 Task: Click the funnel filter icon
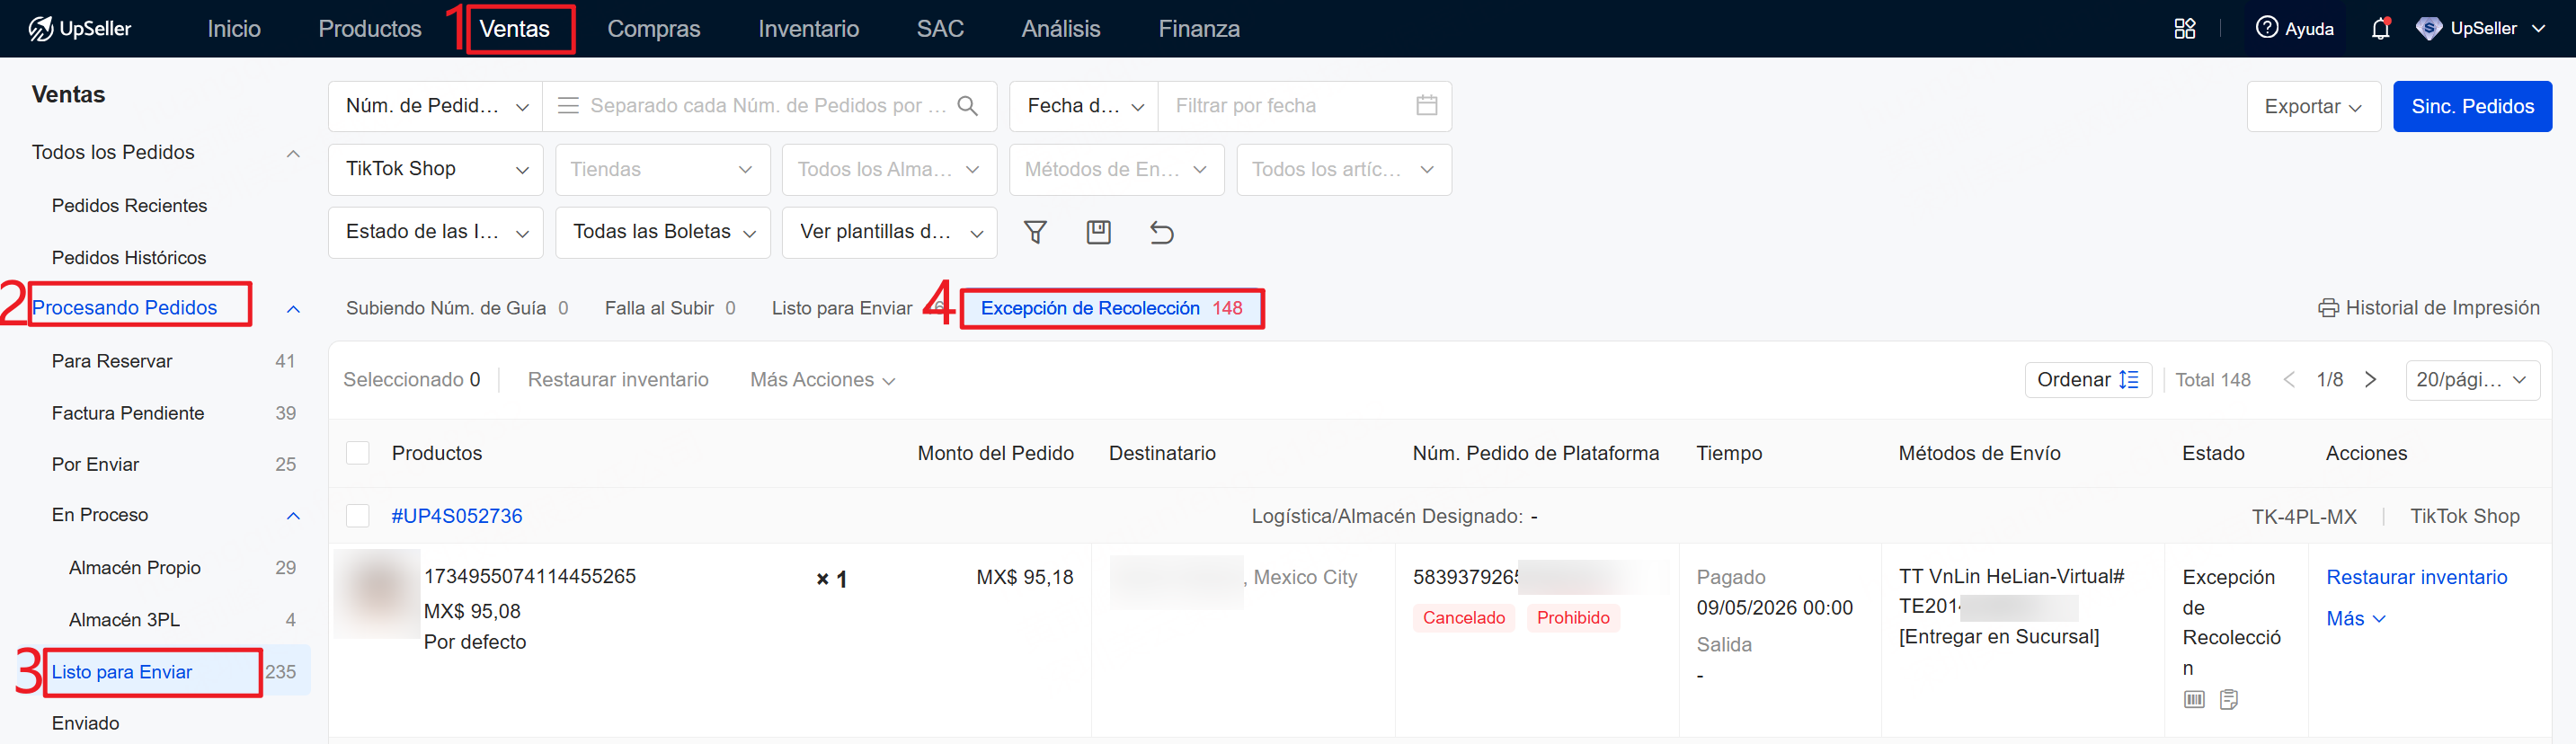[x=1035, y=232]
